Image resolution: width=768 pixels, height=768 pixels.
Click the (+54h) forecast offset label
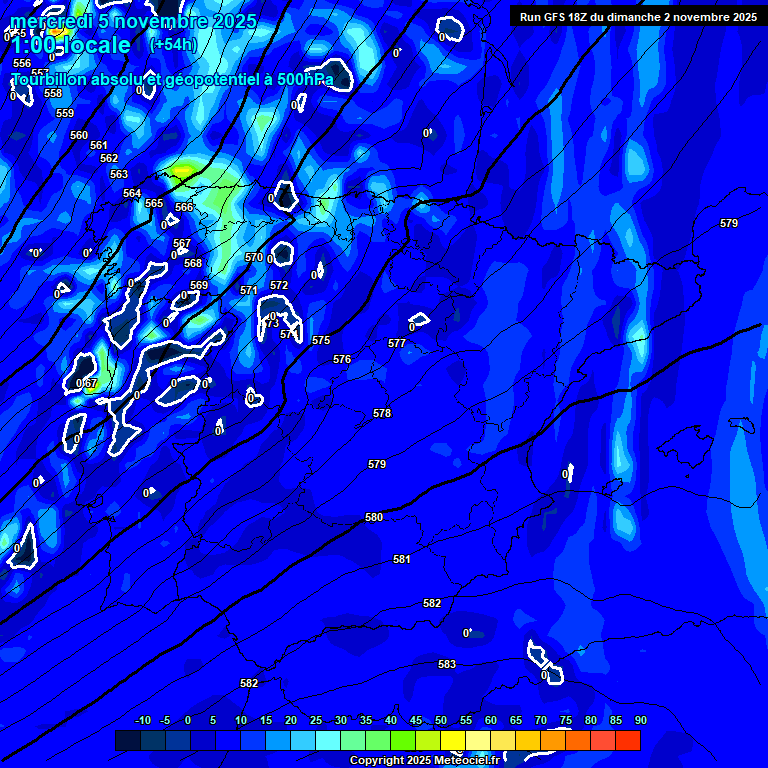[173, 45]
